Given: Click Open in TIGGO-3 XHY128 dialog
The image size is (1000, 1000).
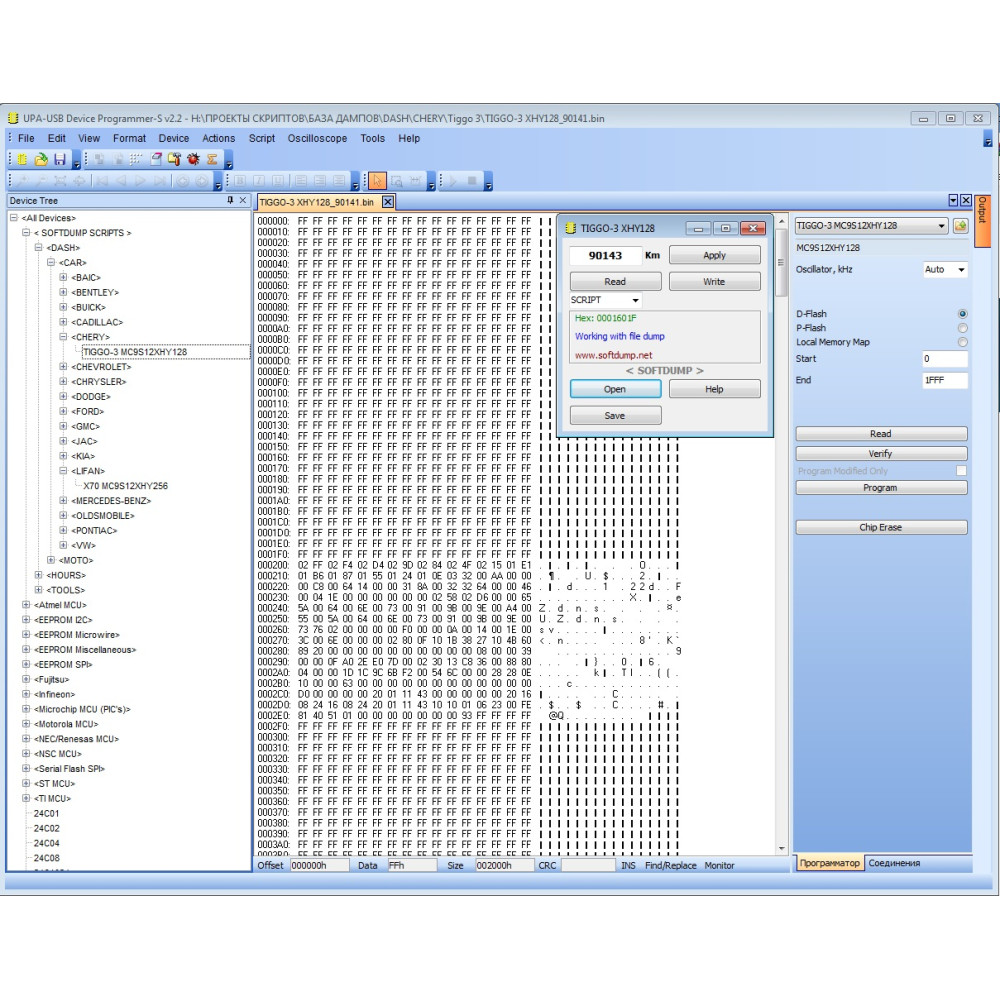Looking at the screenshot, I should (x=615, y=389).
